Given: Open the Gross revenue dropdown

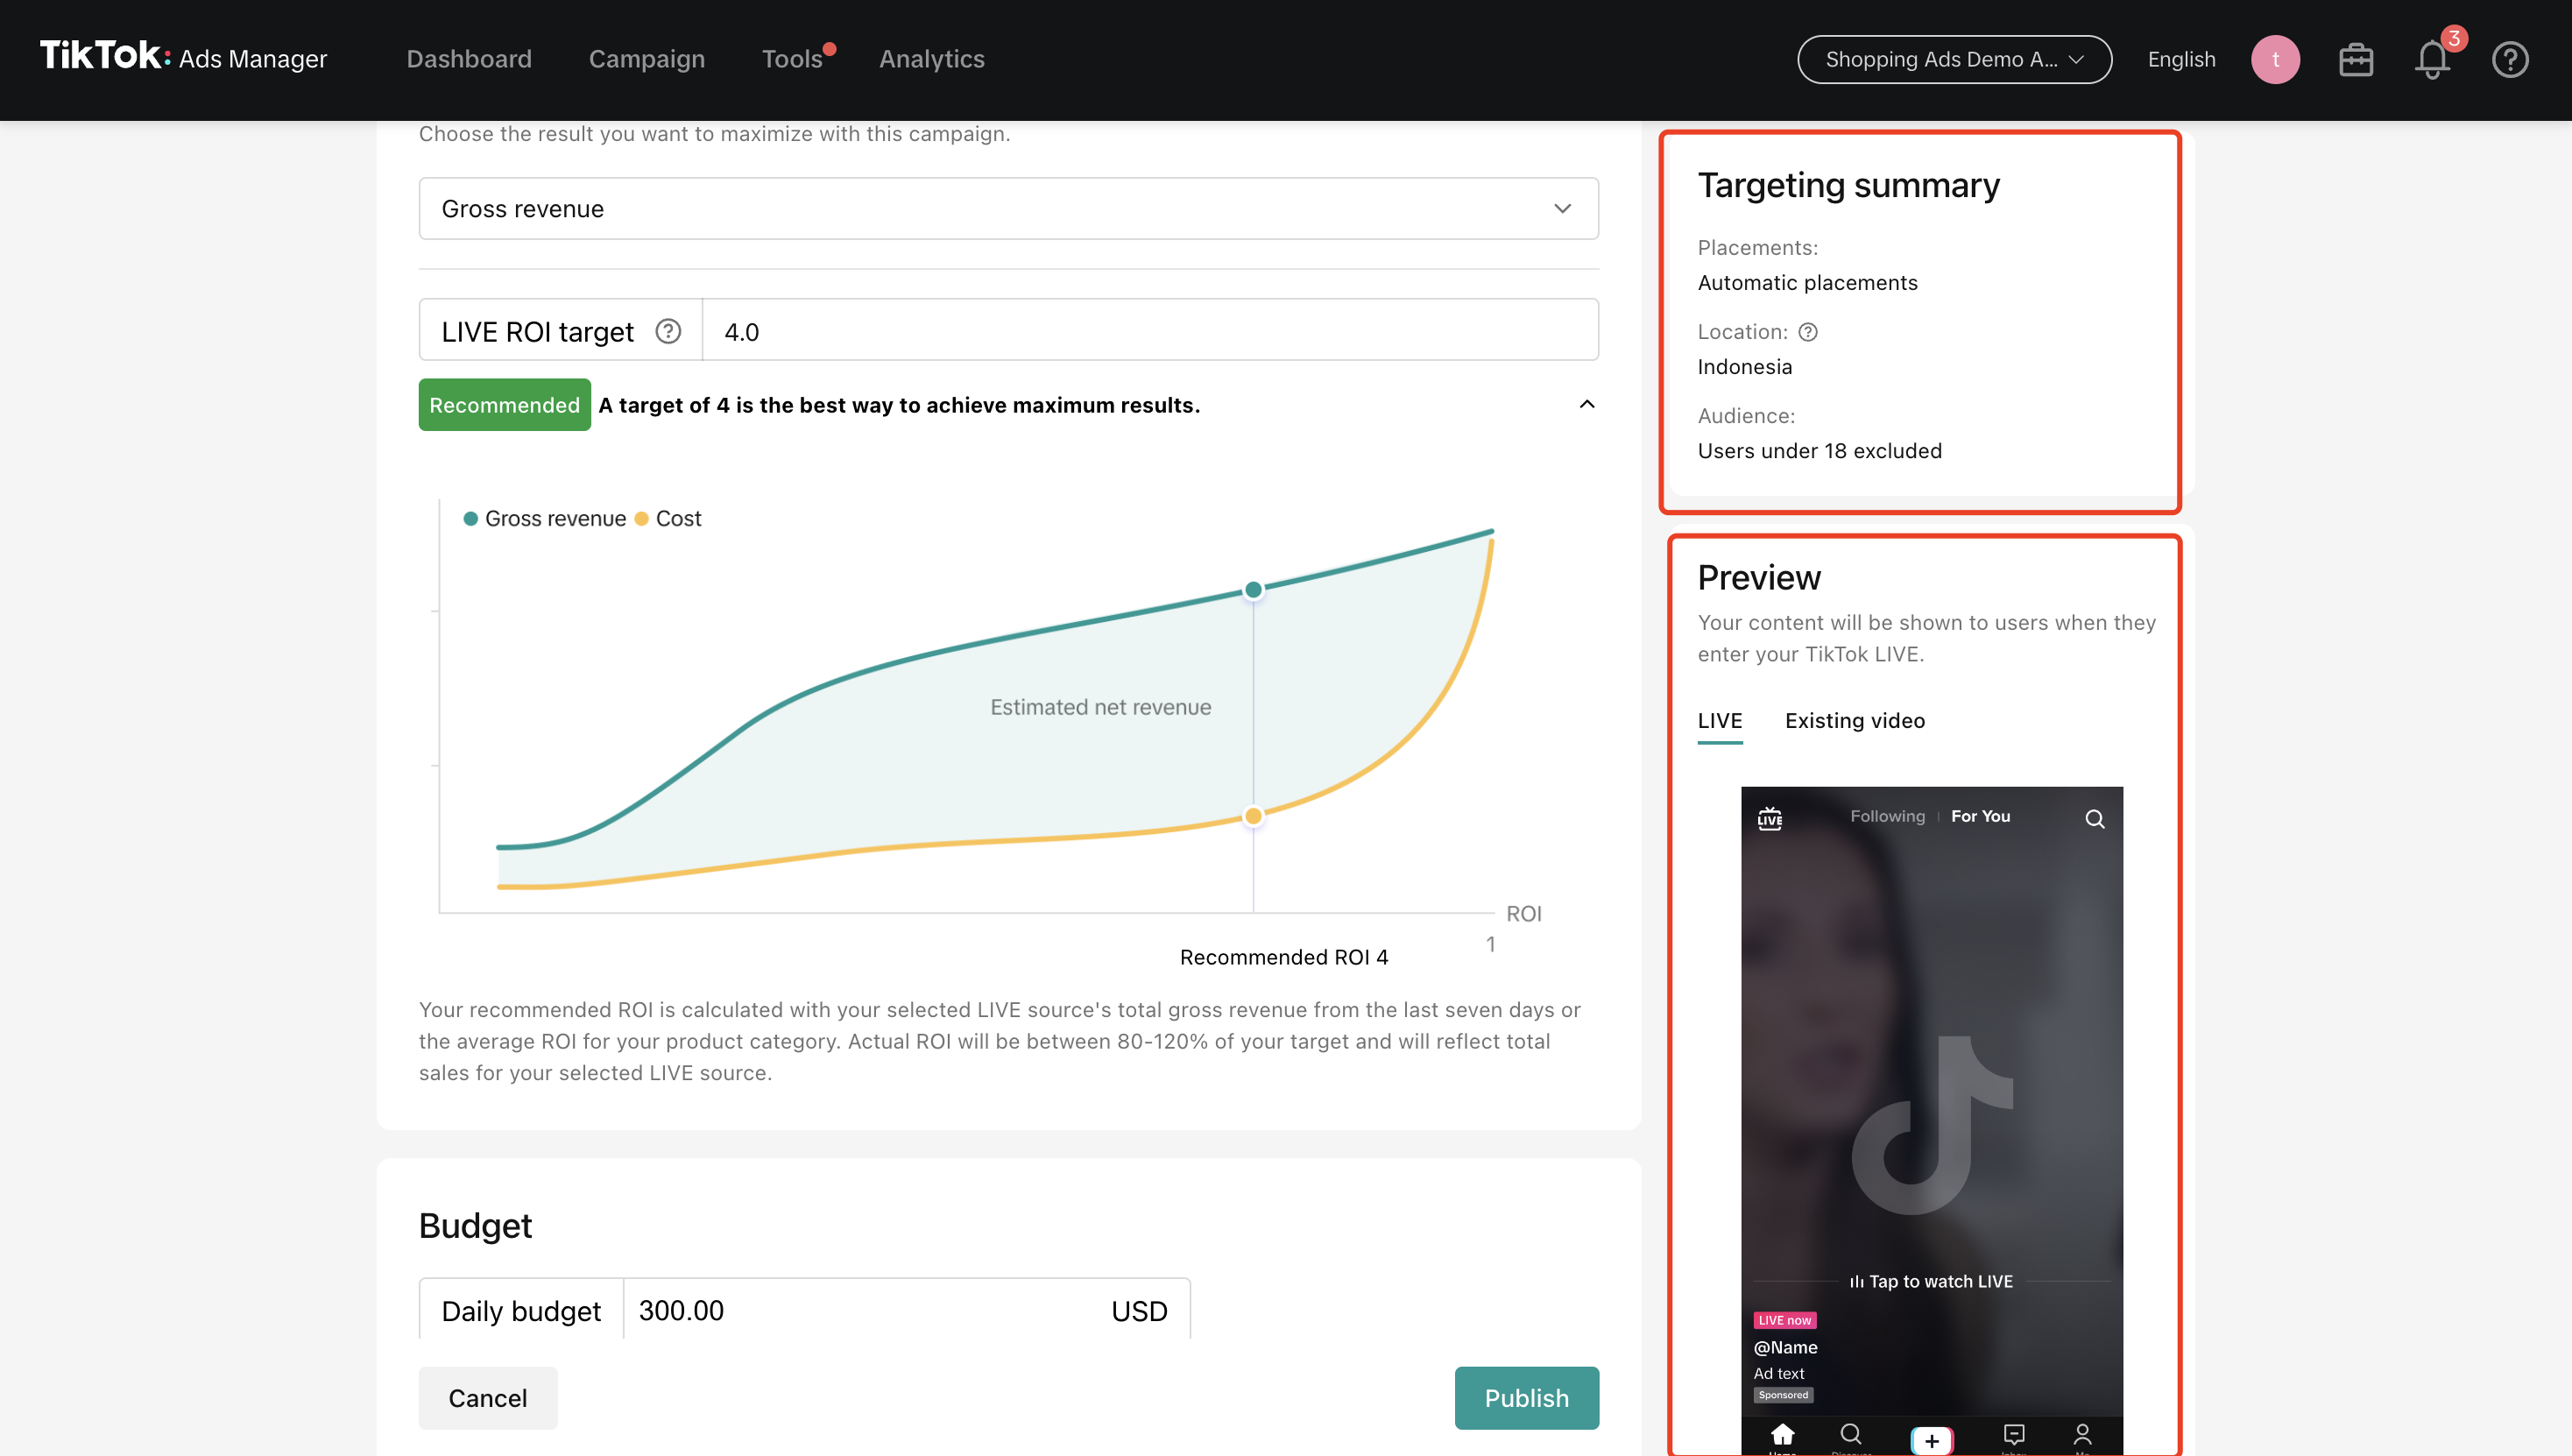Looking at the screenshot, I should 1008,209.
